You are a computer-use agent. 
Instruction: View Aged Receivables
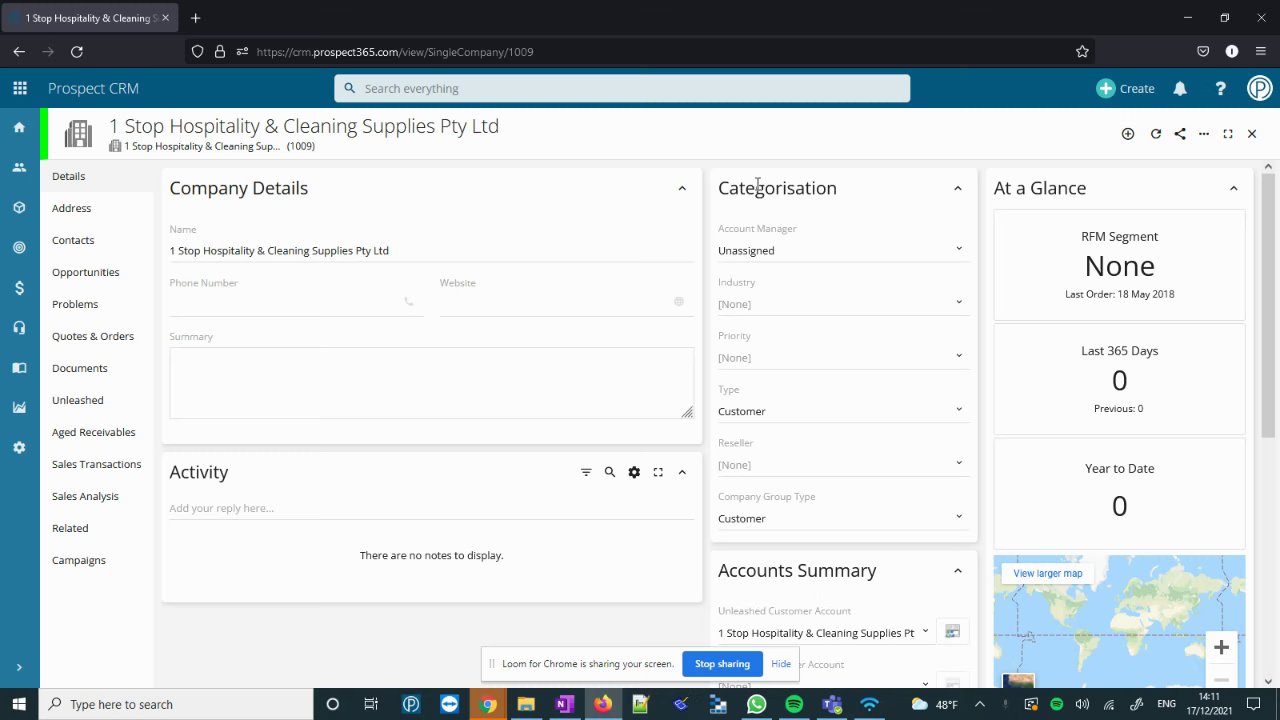94,432
